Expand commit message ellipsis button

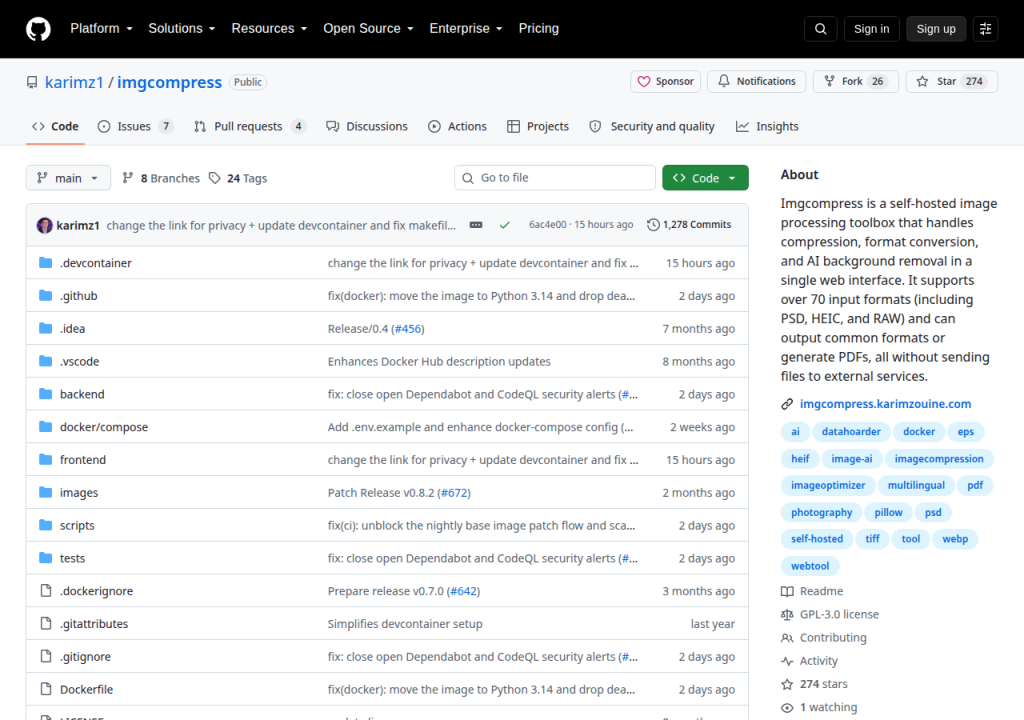(476, 225)
